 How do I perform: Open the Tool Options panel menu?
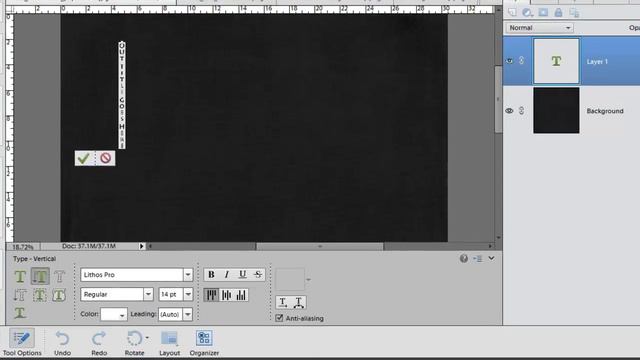(x=478, y=258)
